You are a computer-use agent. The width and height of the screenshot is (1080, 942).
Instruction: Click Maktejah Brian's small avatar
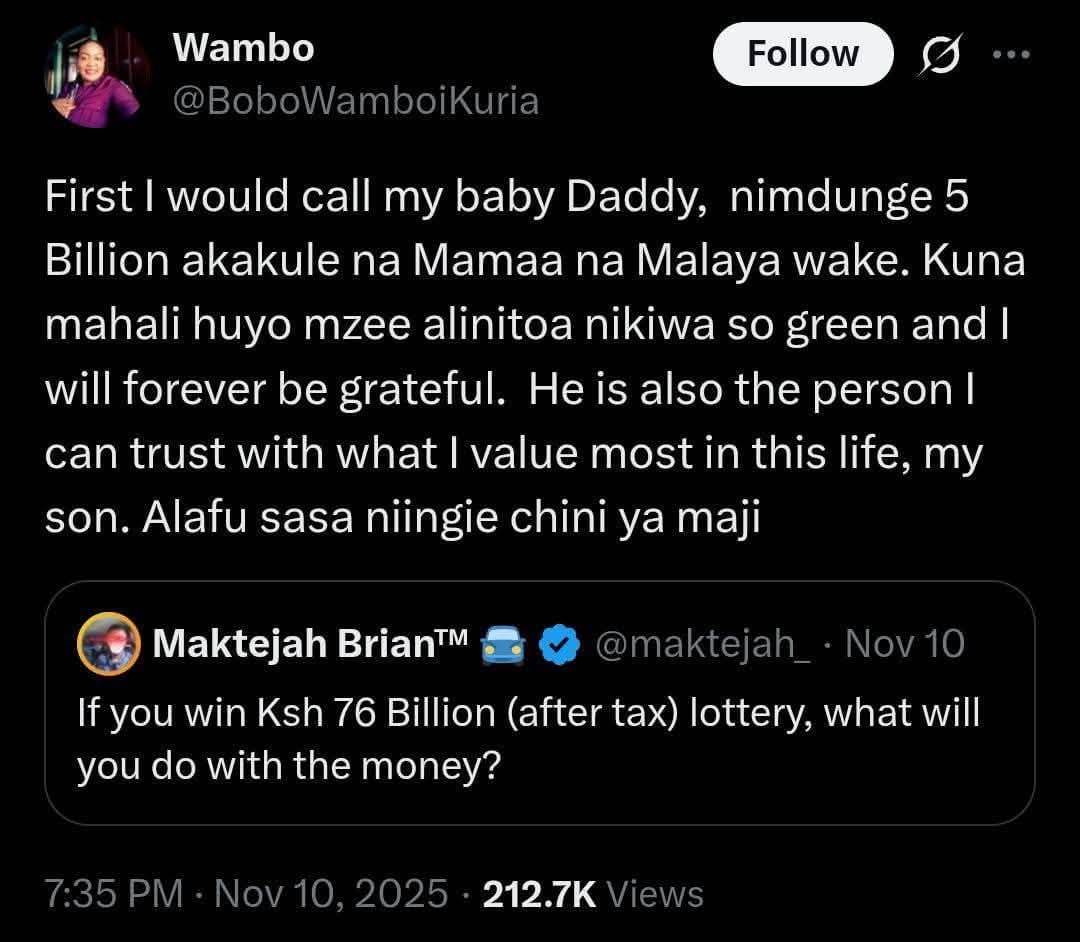coord(108,644)
